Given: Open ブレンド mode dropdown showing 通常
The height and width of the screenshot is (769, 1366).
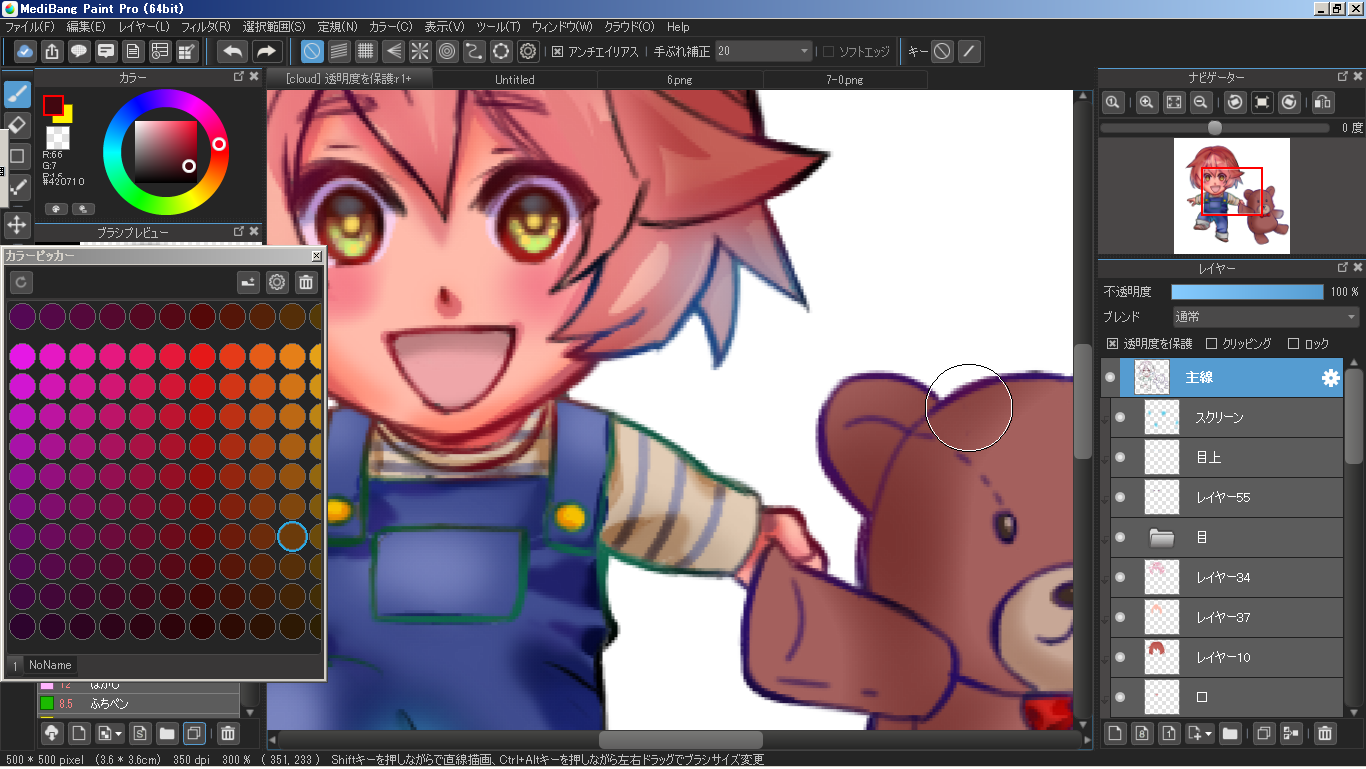Looking at the screenshot, I should pyautogui.click(x=1265, y=317).
